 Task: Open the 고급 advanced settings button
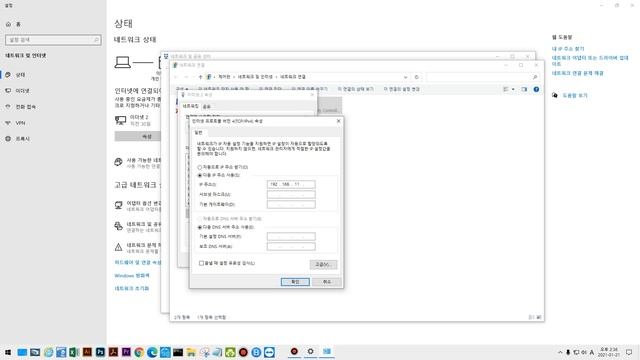tap(323, 264)
